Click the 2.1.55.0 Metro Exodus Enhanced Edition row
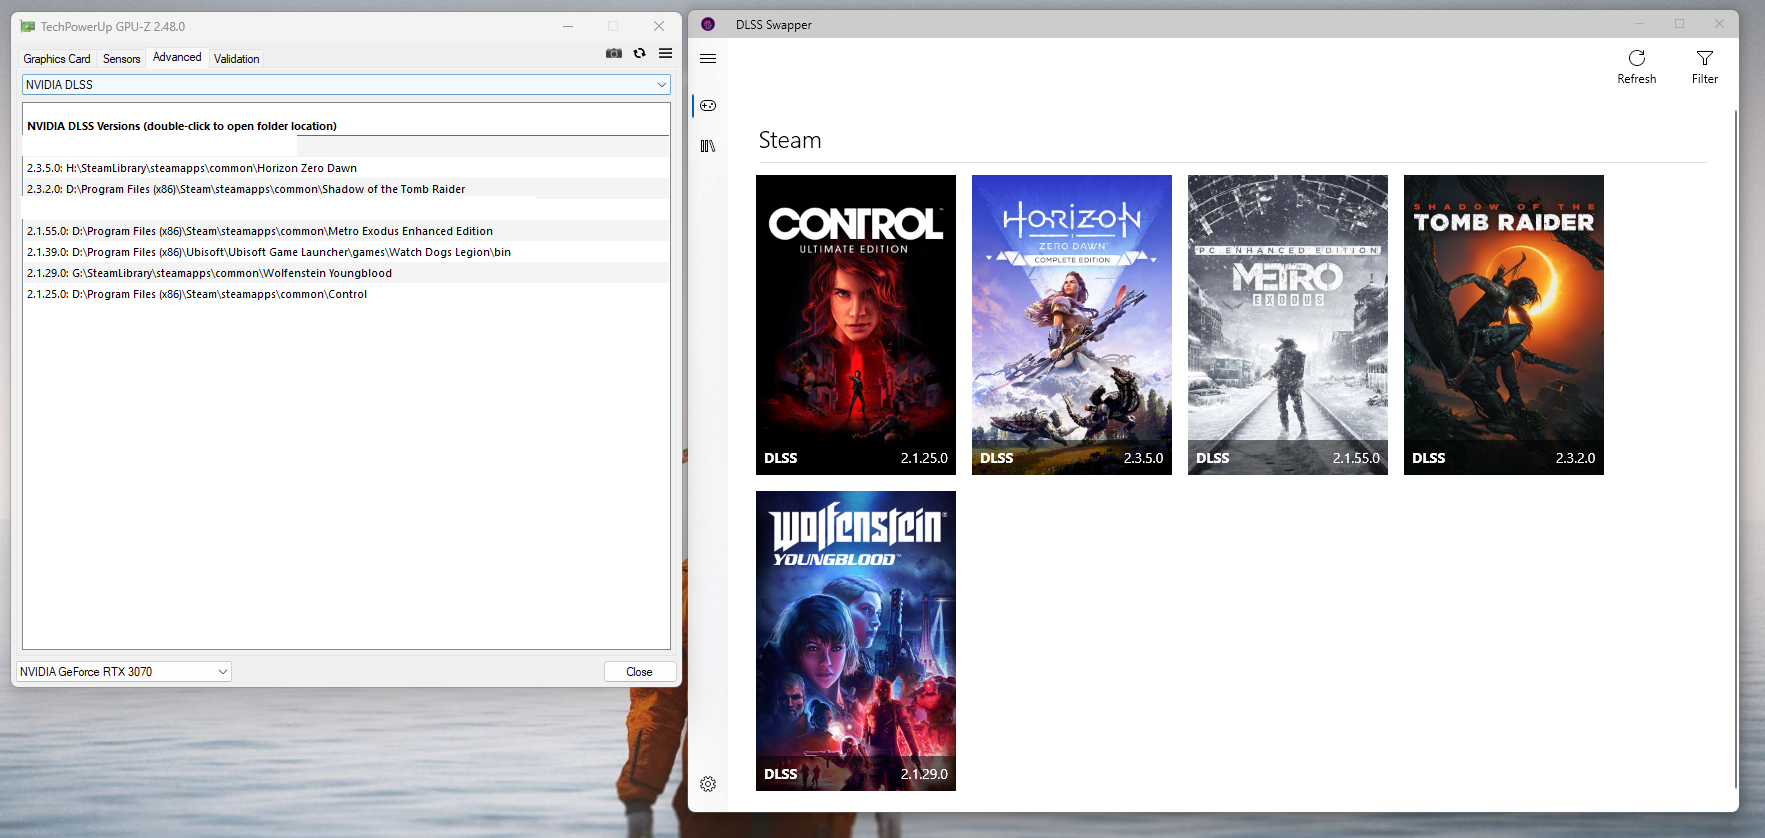Image resolution: width=1765 pixels, height=838 pixels. [346, 231]
